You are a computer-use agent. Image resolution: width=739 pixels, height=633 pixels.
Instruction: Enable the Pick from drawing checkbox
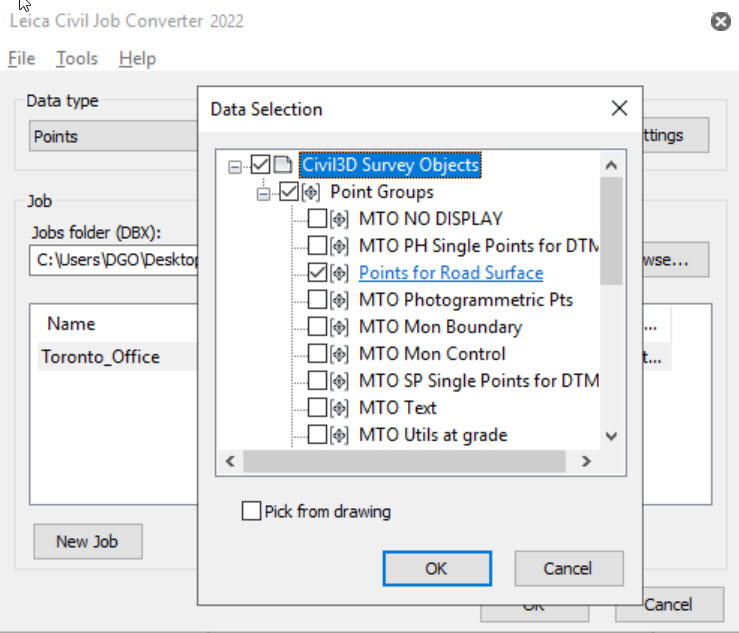[x=251, y=511]
